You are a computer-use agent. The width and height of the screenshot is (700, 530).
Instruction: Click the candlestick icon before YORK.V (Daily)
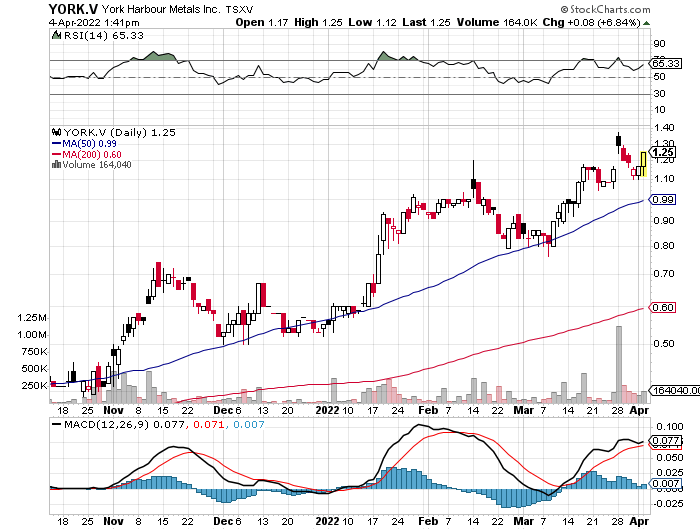pyautogui.click(x=57, y=132)
